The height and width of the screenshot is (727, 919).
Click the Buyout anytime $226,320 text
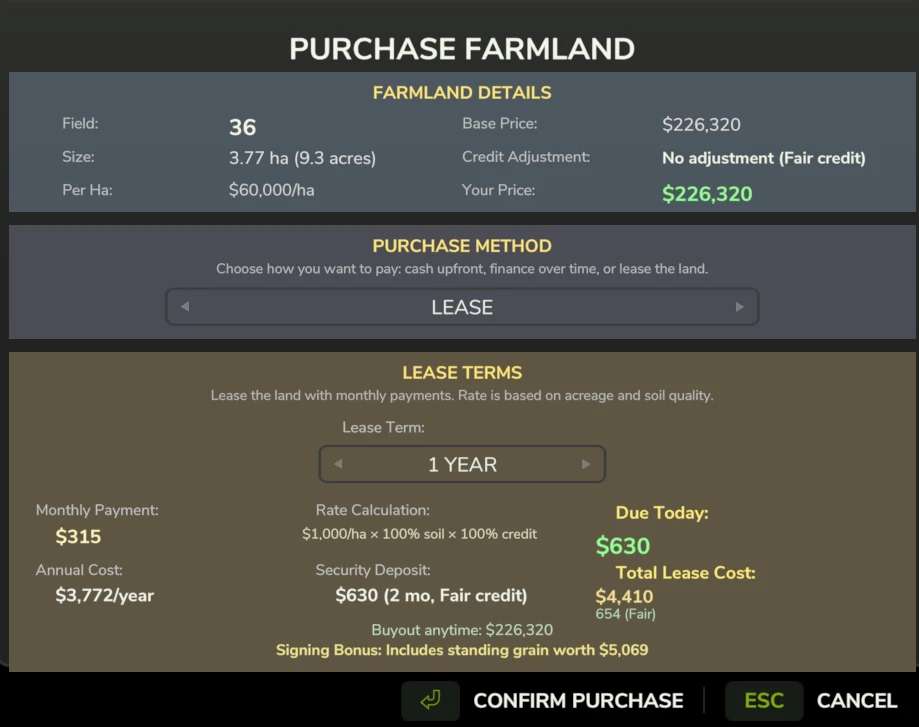point(462,630)
